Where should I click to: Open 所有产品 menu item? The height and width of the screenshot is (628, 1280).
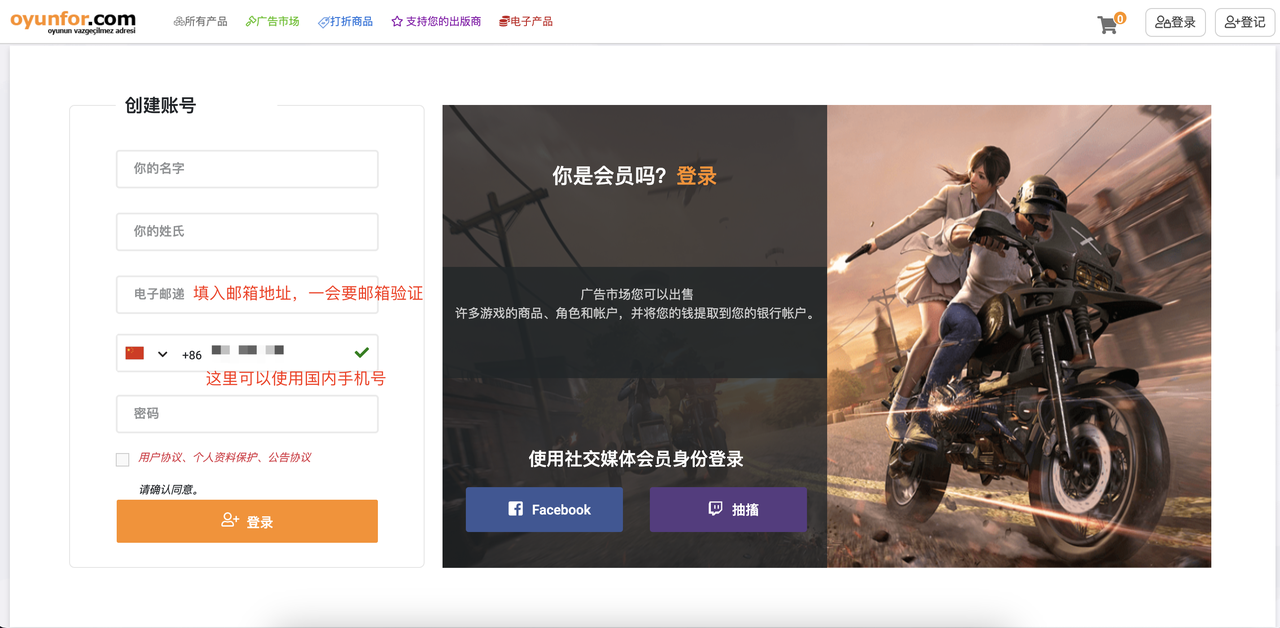200,22
